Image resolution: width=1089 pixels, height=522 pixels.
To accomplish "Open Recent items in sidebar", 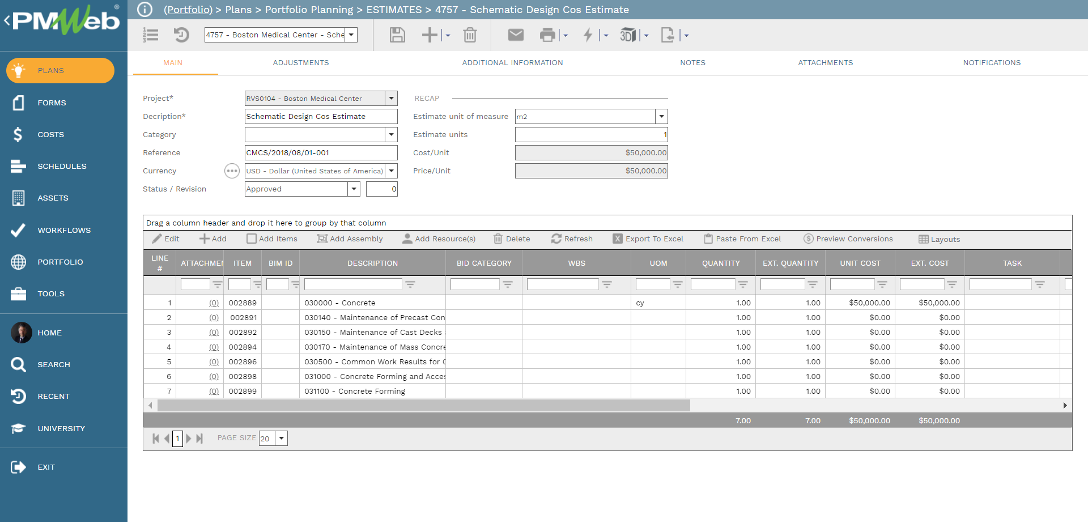I will 53,396.
